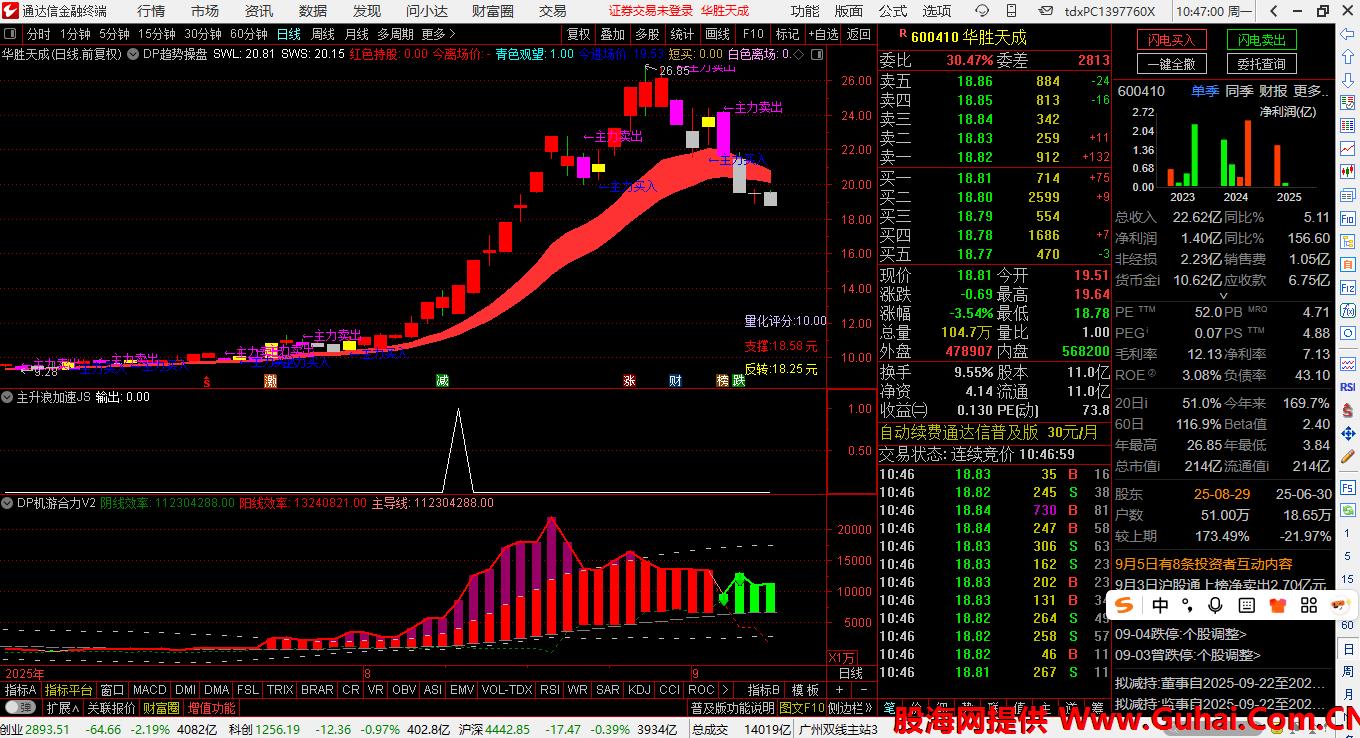Select the 日 period in right sidebar

[x=1347, y=650]
